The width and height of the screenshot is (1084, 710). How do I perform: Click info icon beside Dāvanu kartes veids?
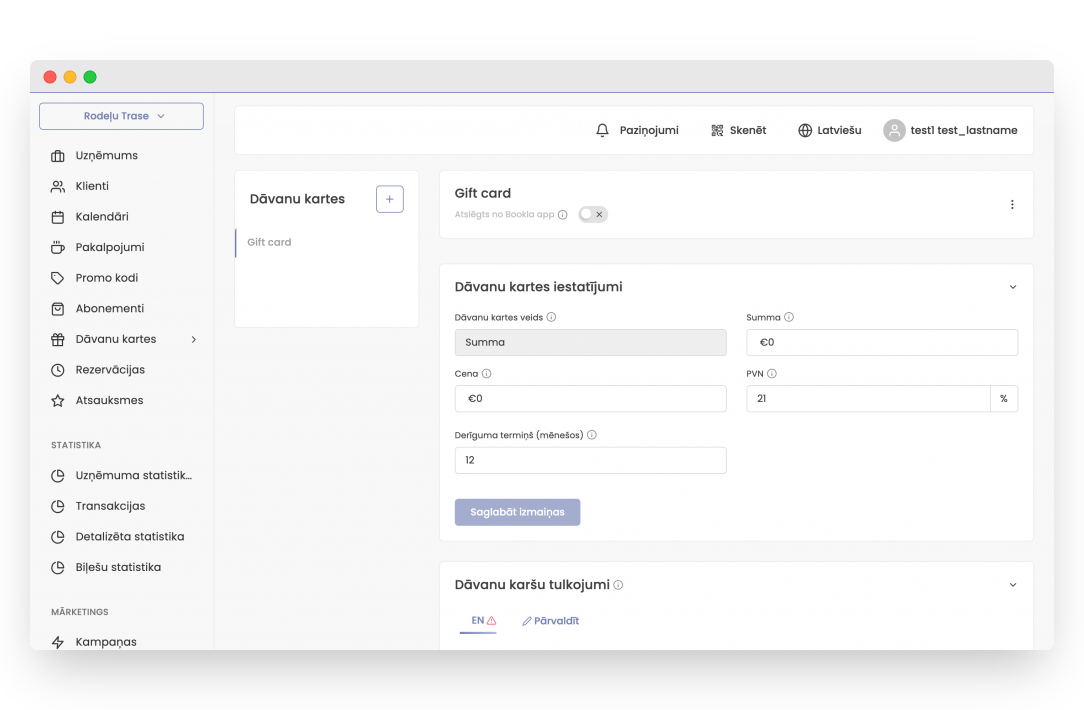(551, 318)
